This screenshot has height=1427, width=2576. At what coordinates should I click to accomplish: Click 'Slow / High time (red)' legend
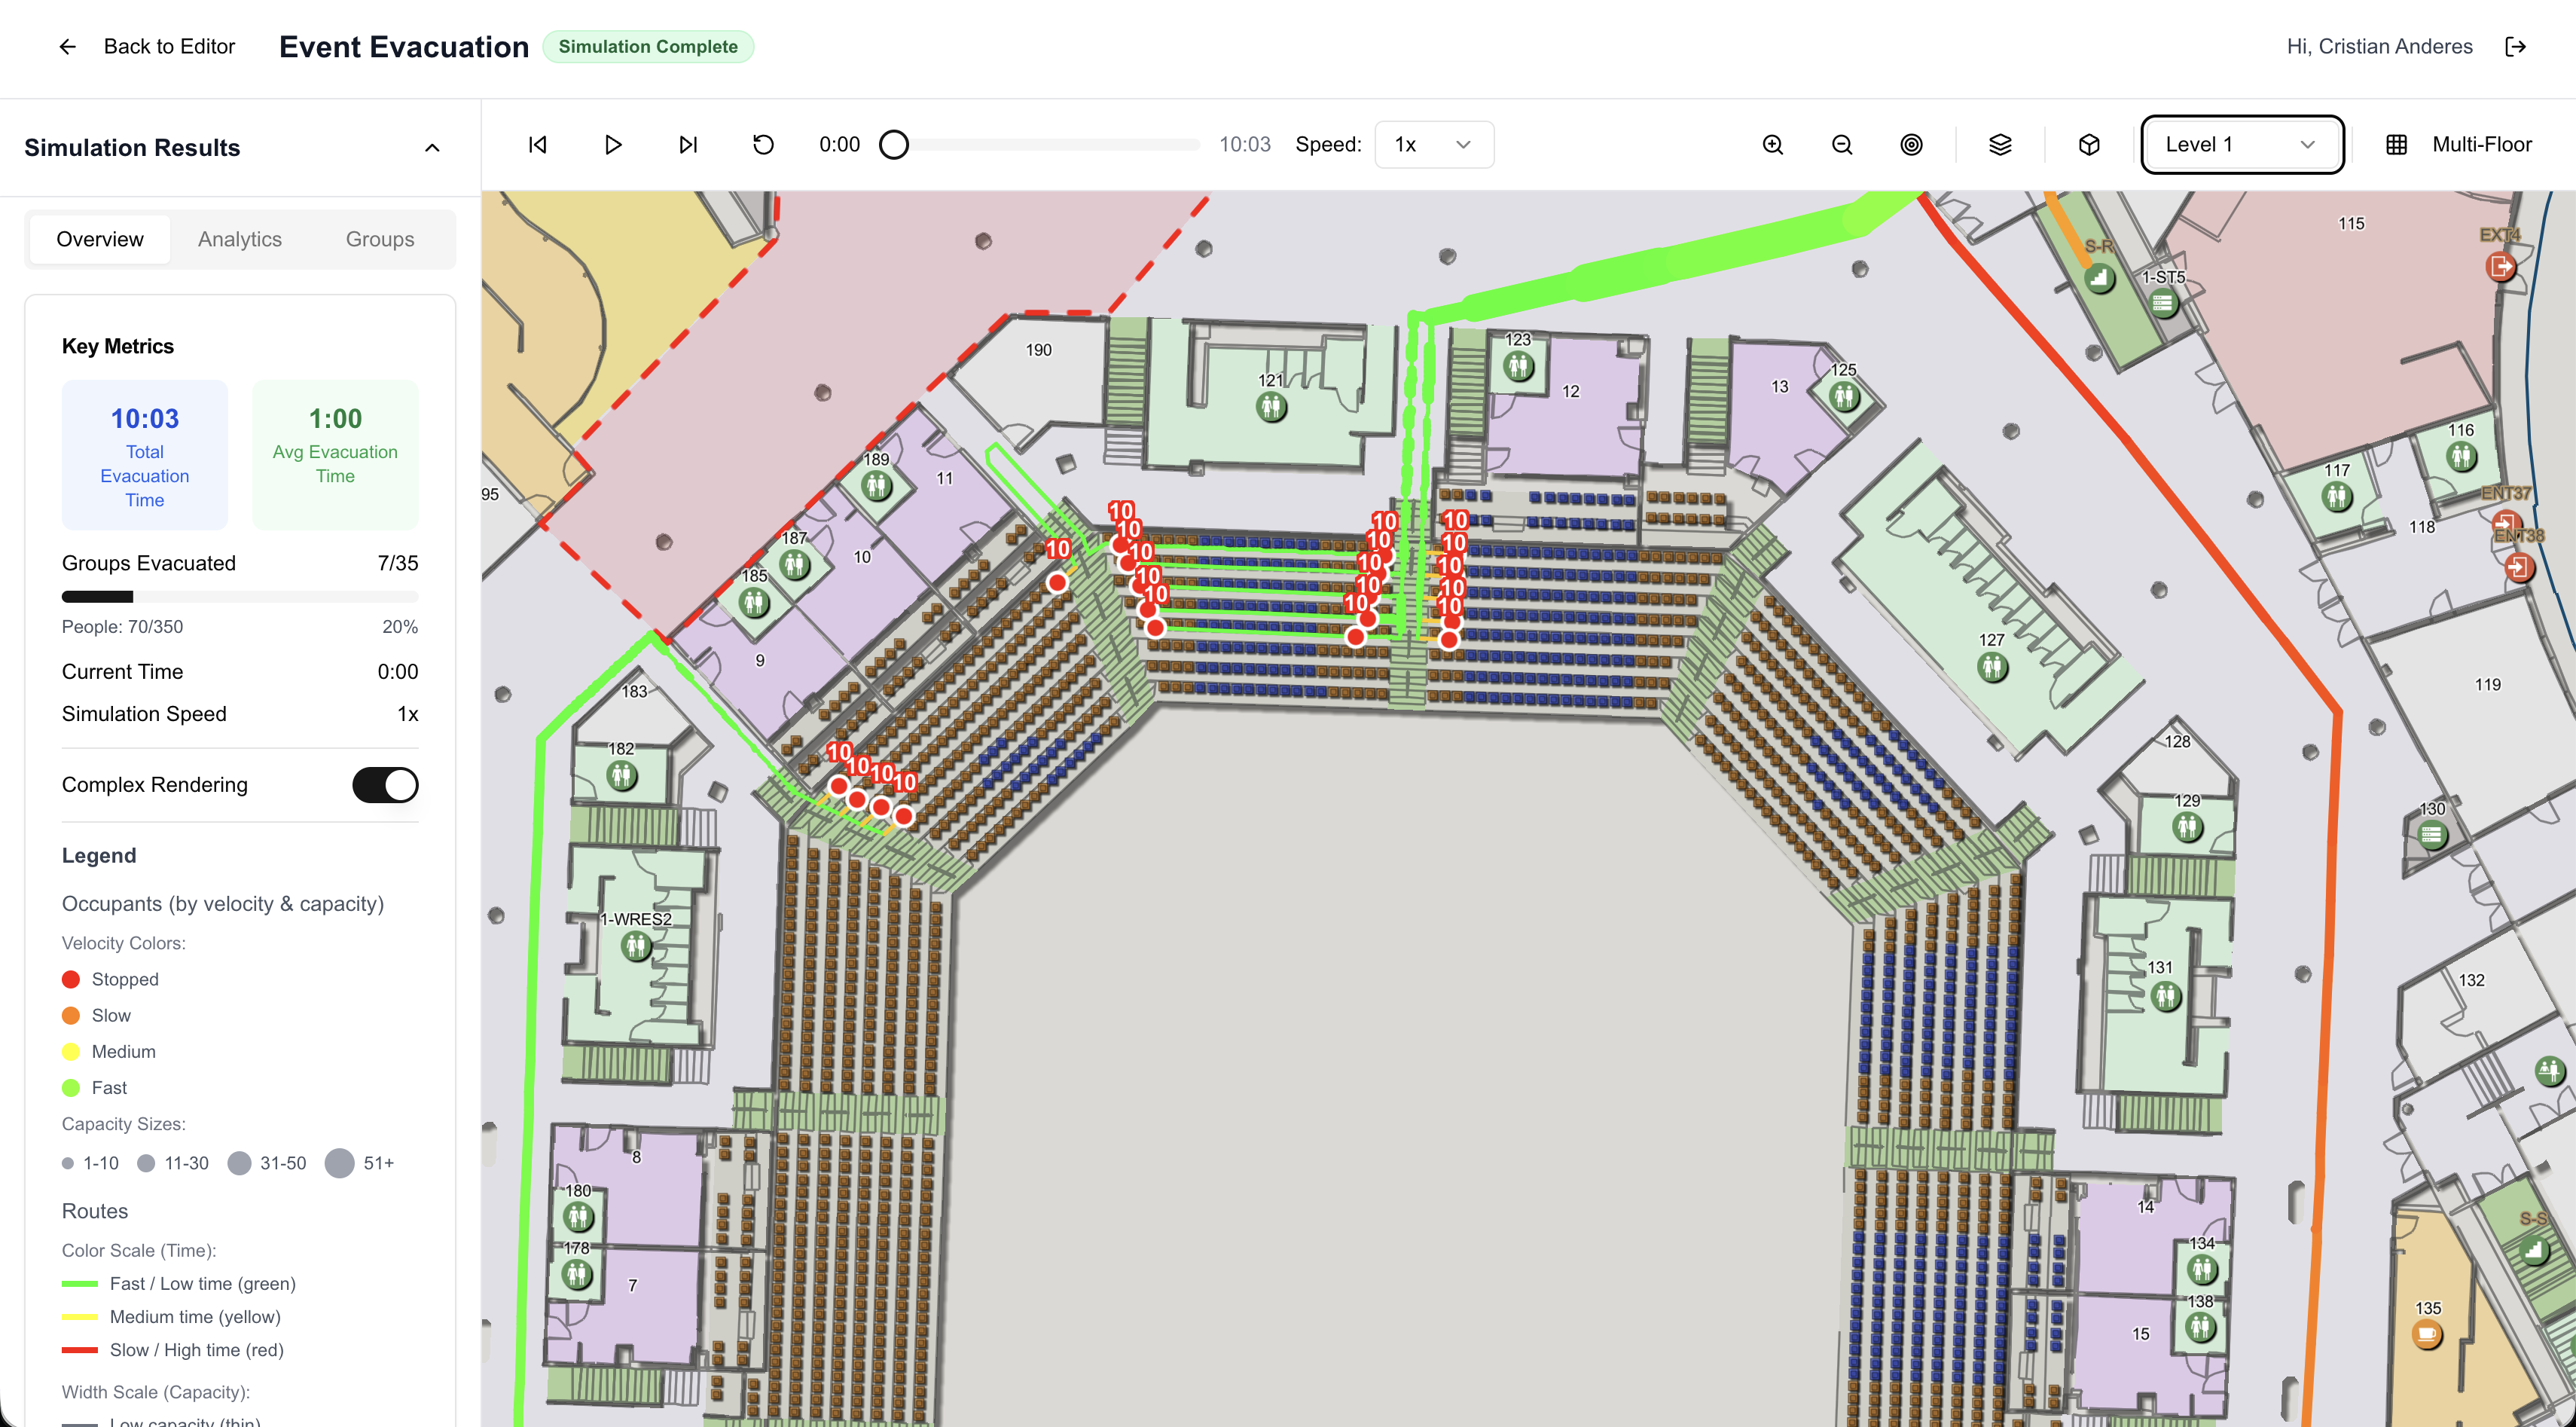197,1350
